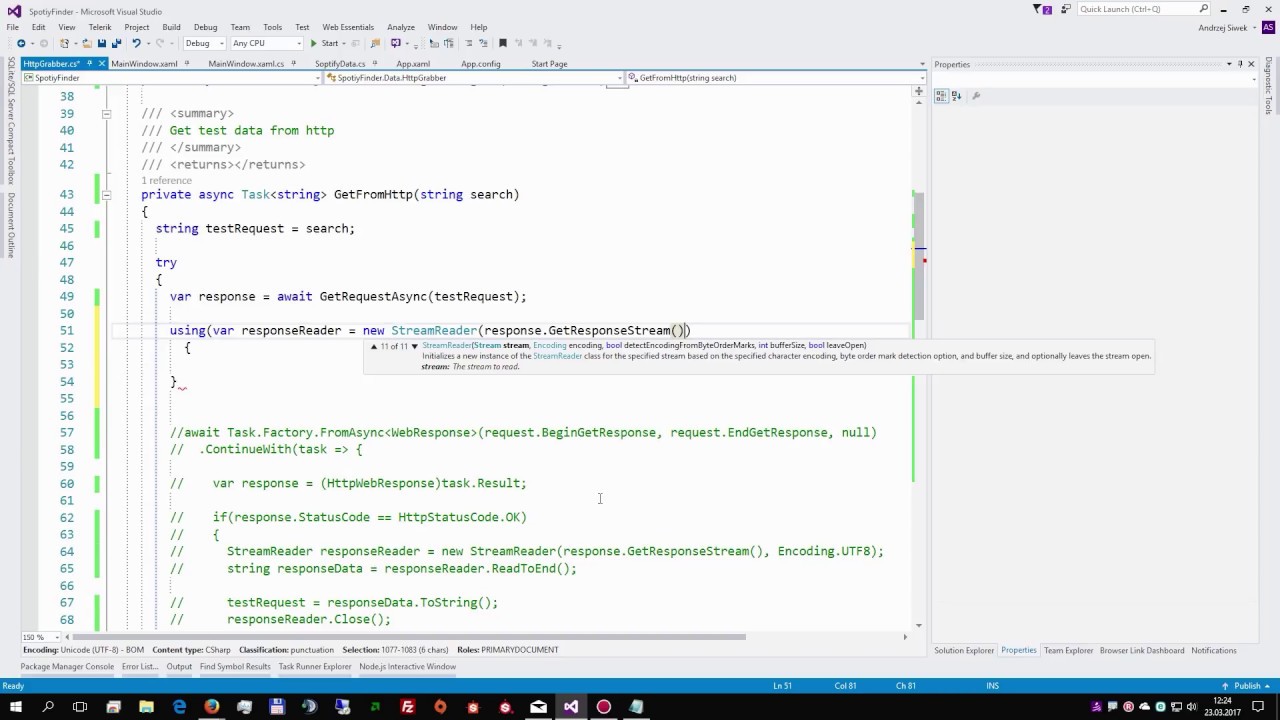Image resolution: width=1280 pixels, height=720 pixels.
Task: Sort Properties panel alphabetically
Action: coord(956,96)
